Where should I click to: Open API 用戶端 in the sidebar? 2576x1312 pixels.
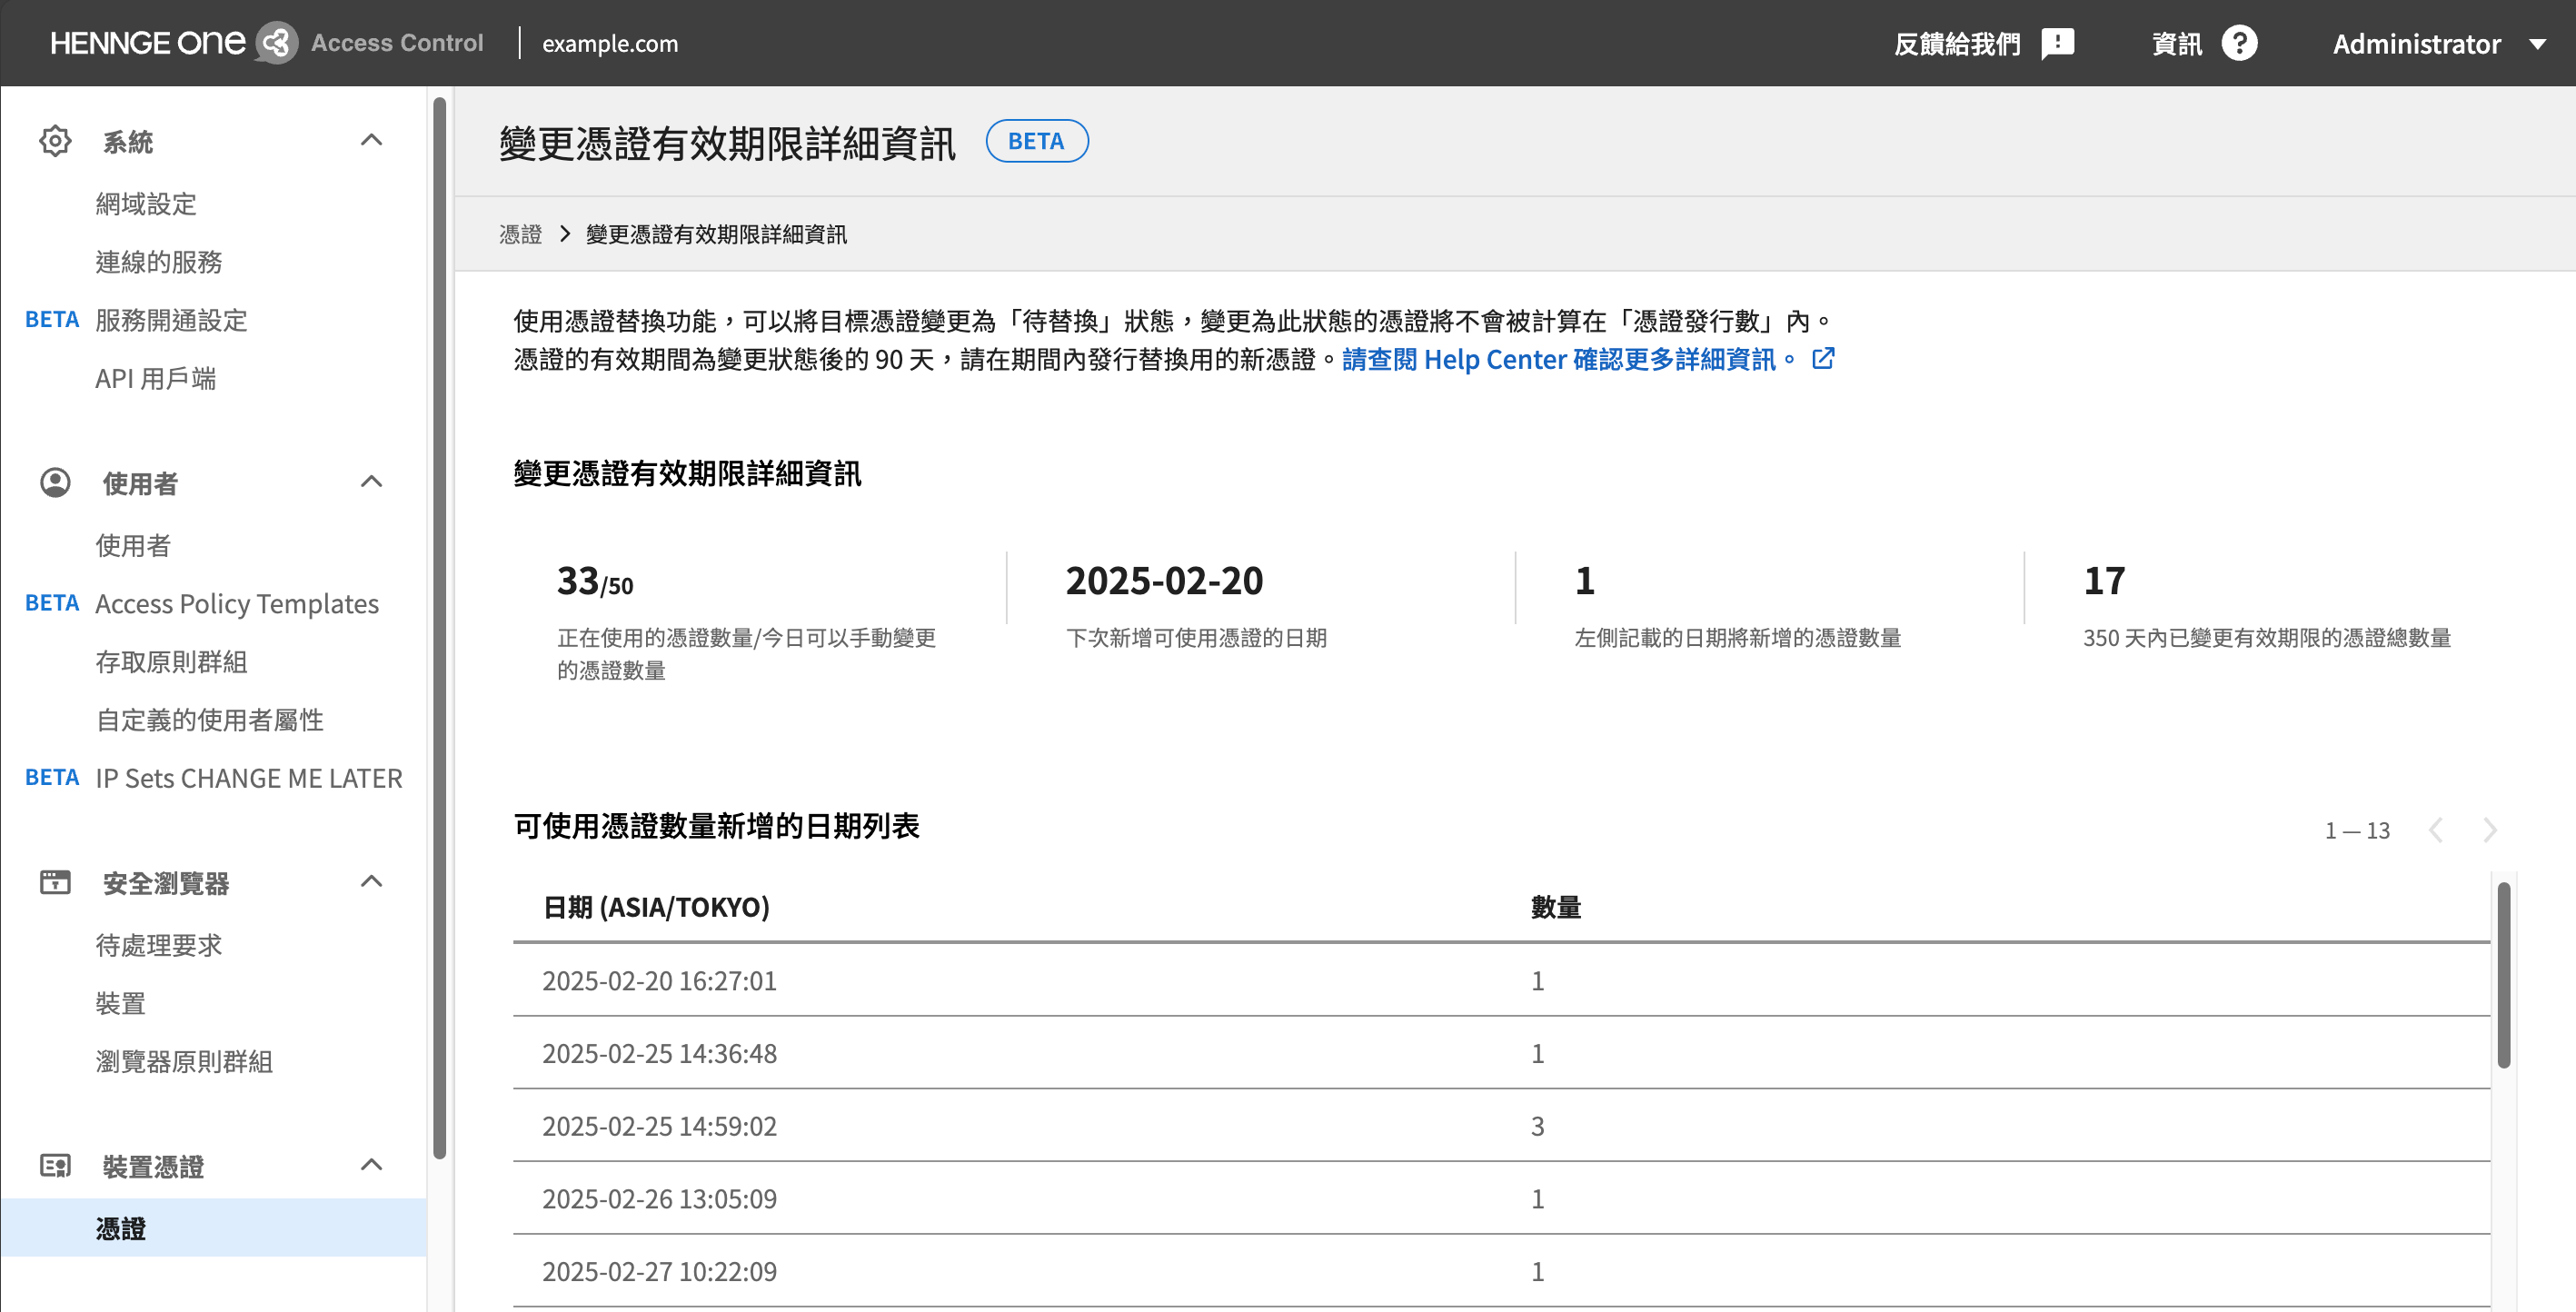coord(155,378)
